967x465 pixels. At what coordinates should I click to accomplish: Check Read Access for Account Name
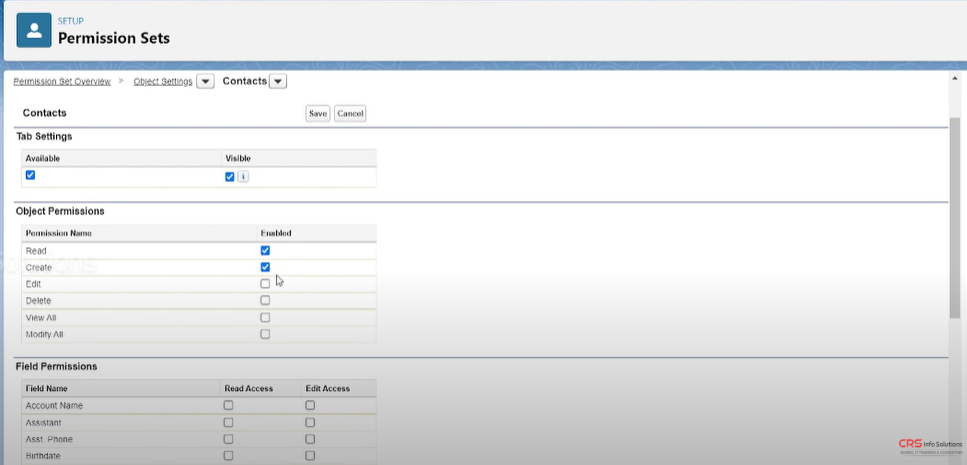[228, 405]
